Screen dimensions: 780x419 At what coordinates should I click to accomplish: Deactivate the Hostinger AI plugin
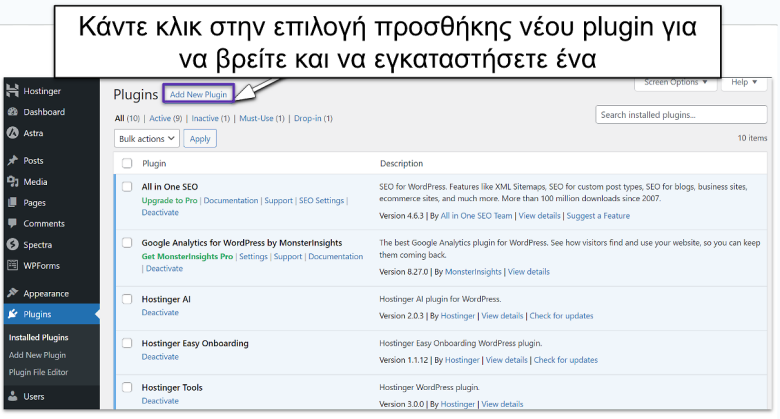pyautogui.click(x=160, y=313)
